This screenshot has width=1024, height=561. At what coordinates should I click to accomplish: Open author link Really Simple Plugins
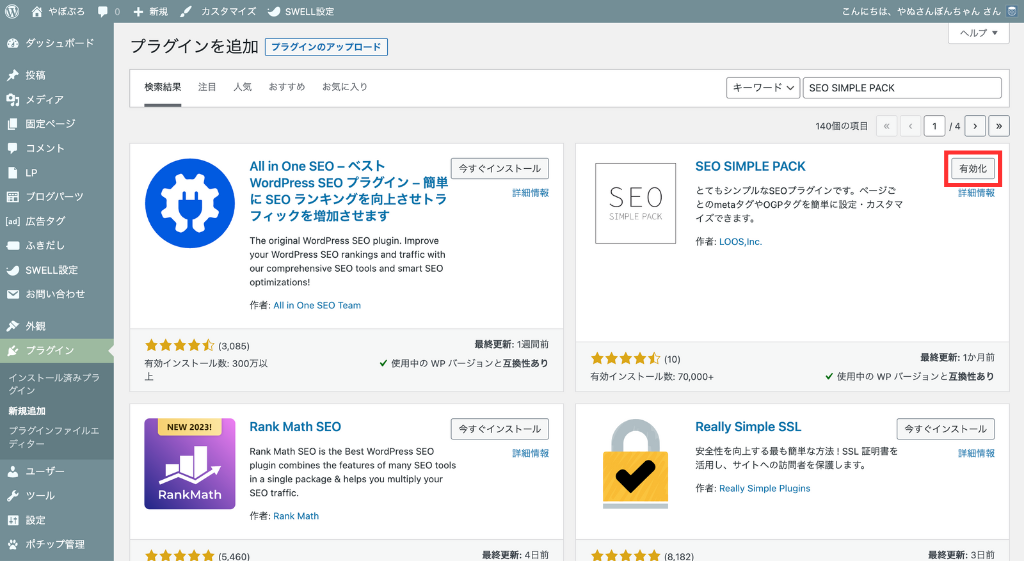point(765,489)
